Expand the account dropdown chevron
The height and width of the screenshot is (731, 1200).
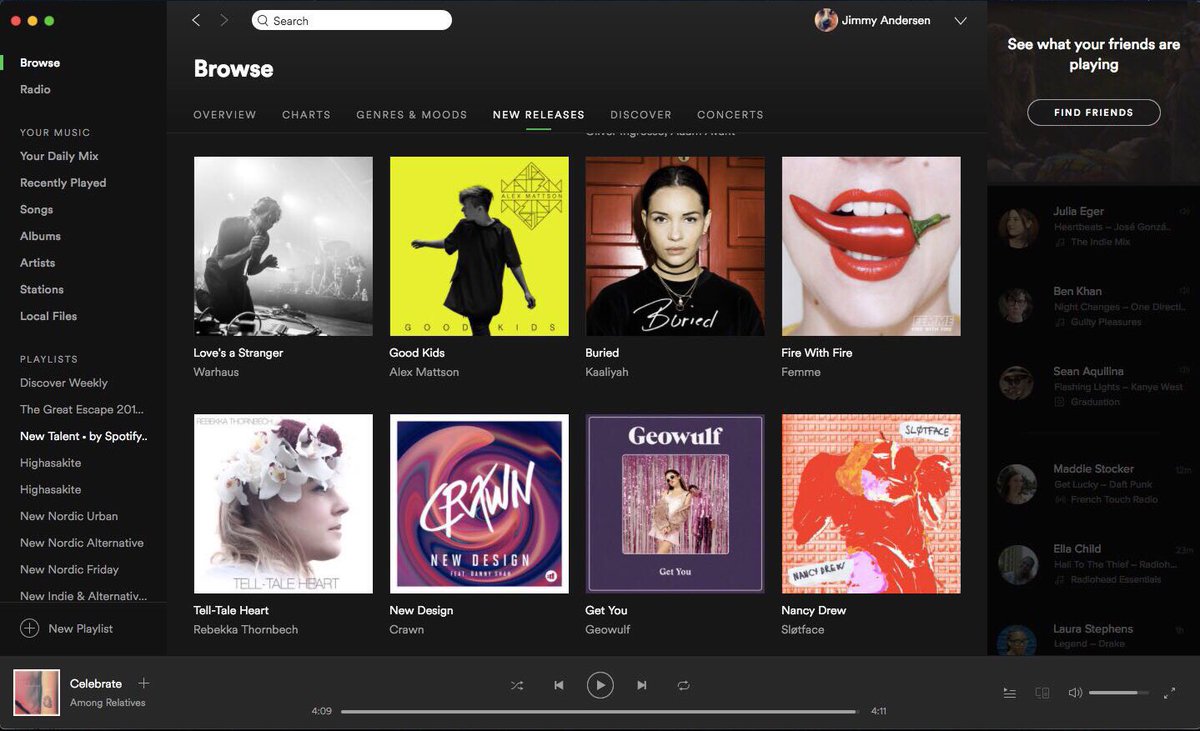click(x=960, y=20)
